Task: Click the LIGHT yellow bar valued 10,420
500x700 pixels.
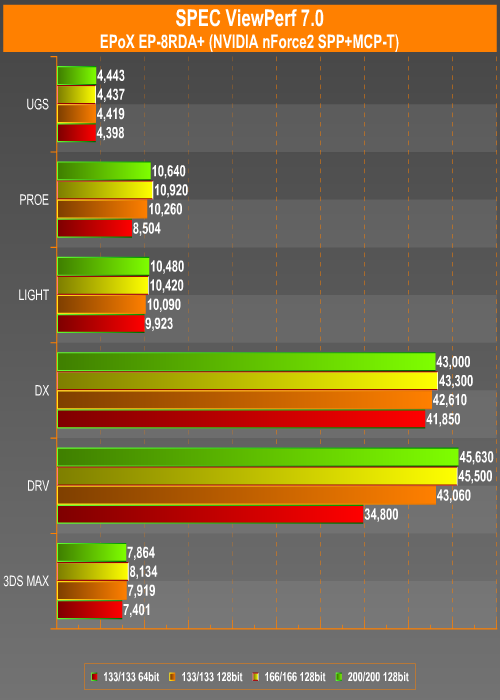Action: (x=103, y=286)
